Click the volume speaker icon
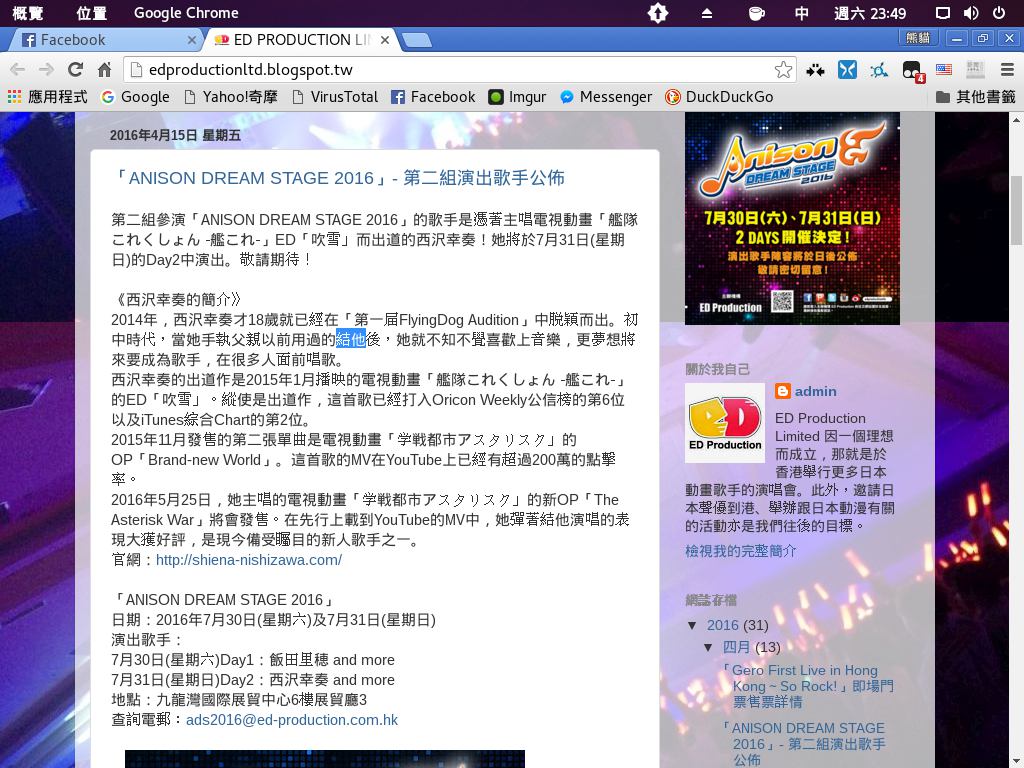 pos(971,13)
